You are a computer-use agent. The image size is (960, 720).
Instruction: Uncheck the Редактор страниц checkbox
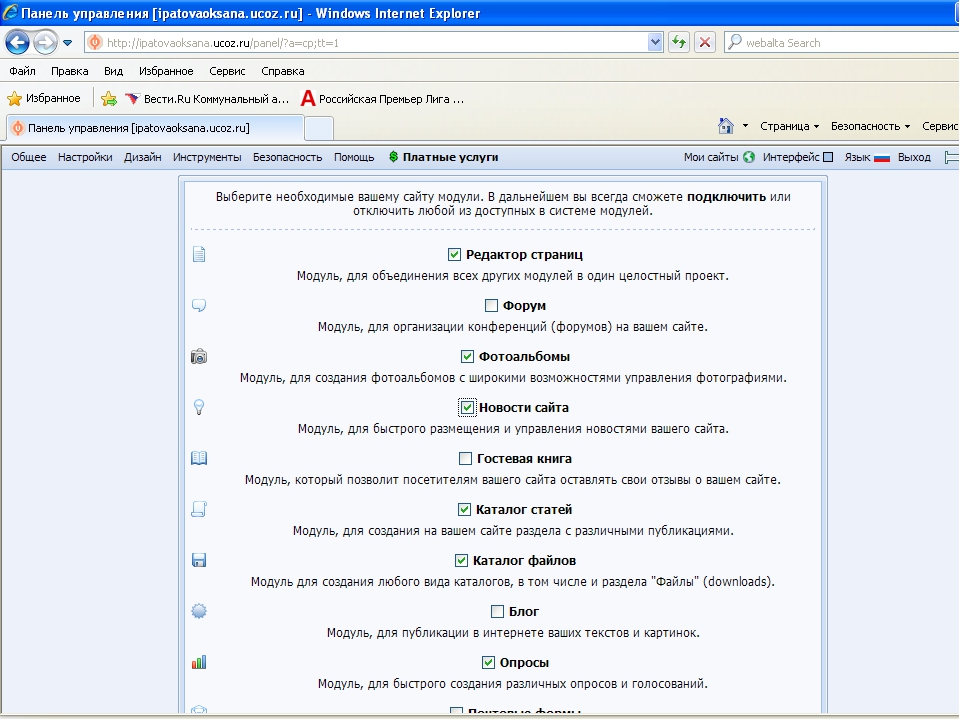[454, 254]
